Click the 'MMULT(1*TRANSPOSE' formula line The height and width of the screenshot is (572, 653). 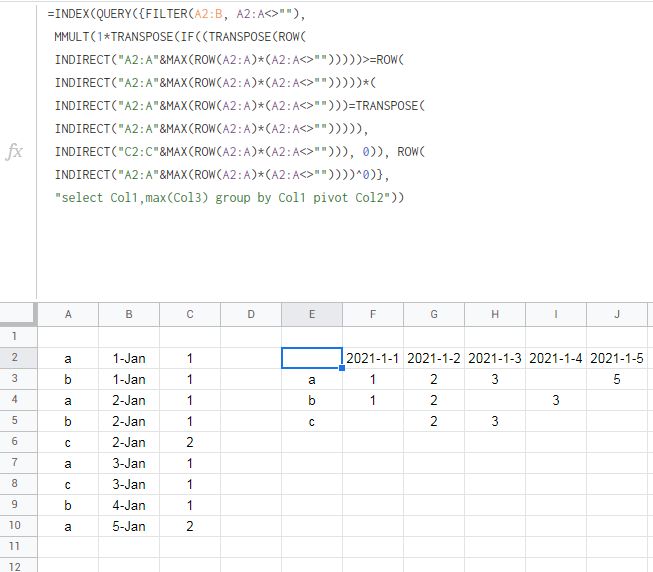[x=180, y=37]
